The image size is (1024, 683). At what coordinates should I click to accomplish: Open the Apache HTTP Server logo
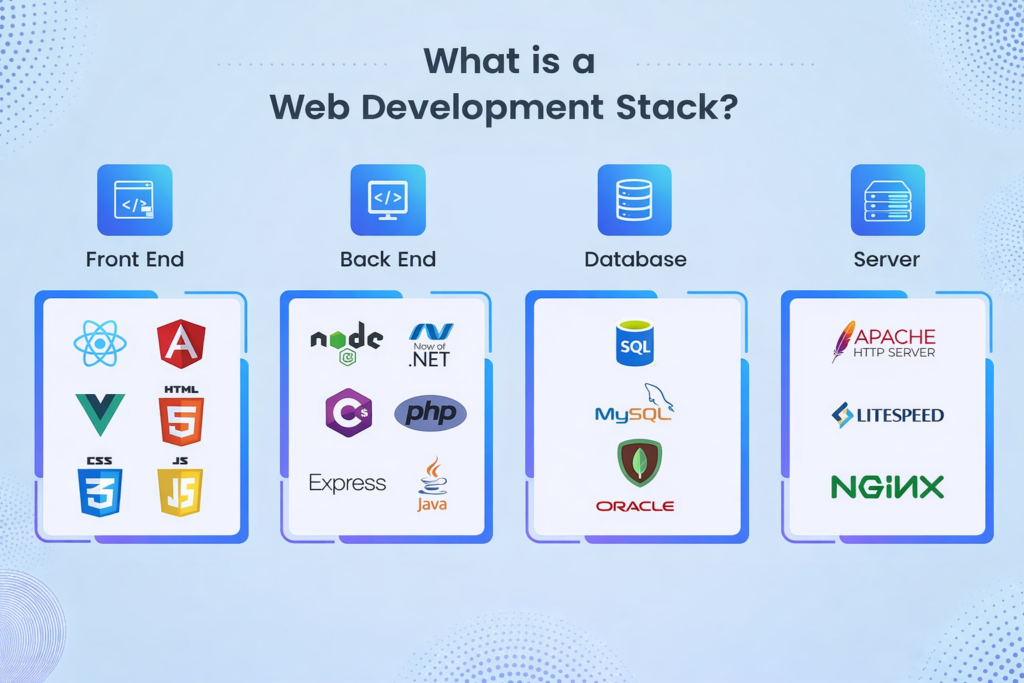(884, 342)
